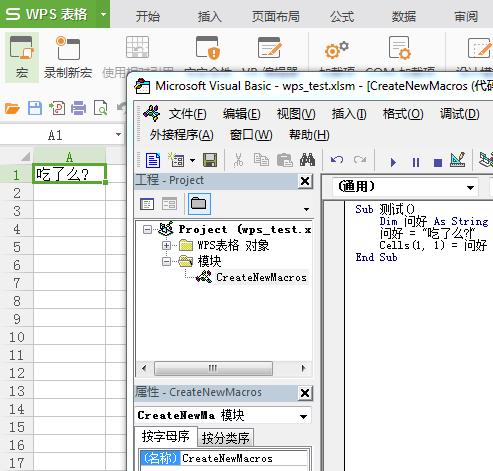Click the view object icon in Project panel
This screenshot has height=471, width=493.
[169, 204]
